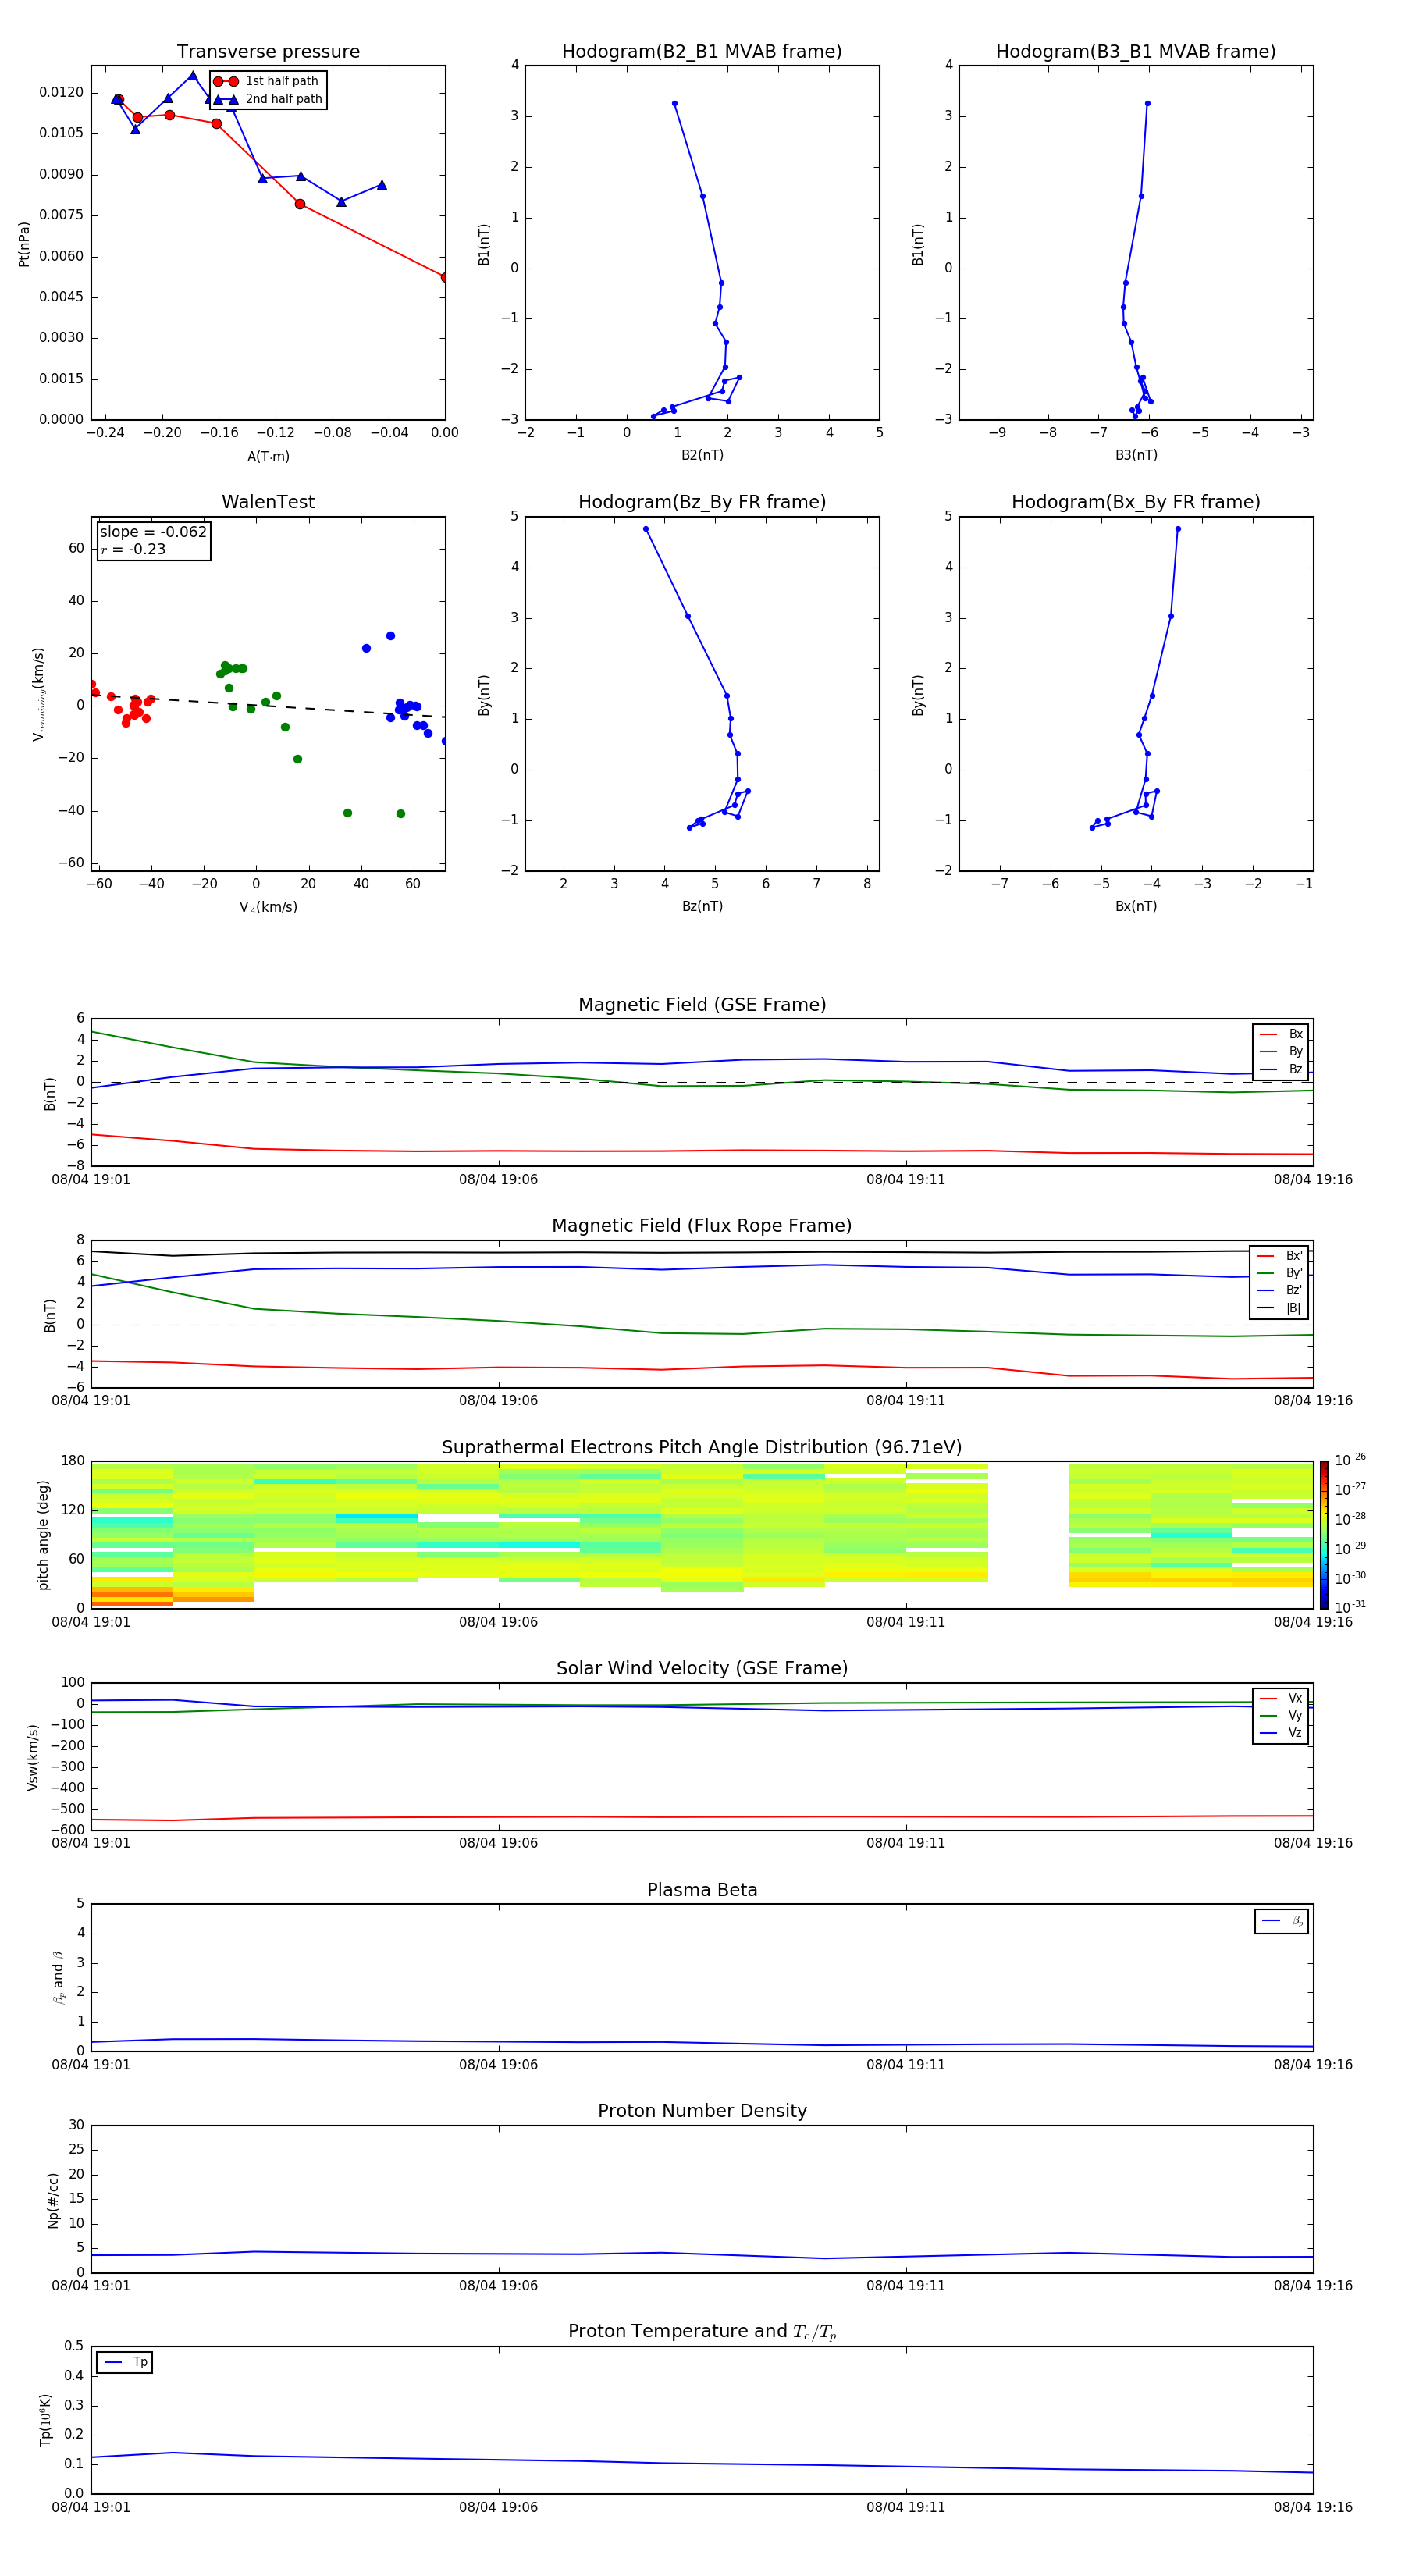Click the red Vx line in Solar Wind Velocity plot
The height and width of the screenshot is (2576, 1405).
coord(702,1817)
